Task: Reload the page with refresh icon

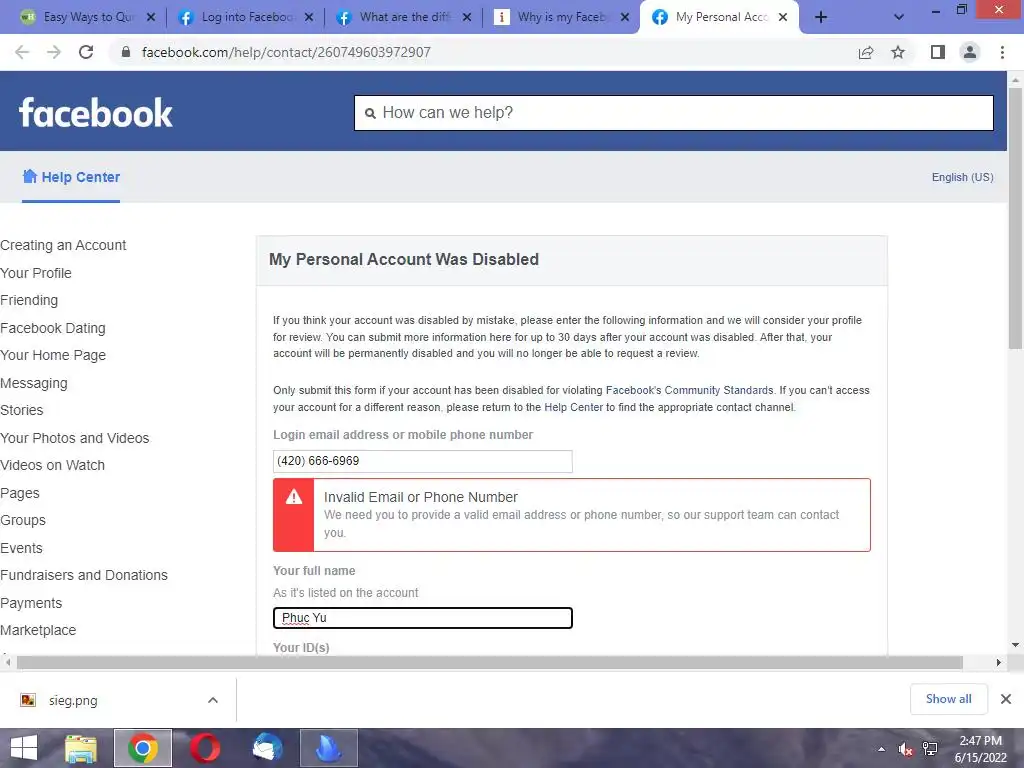Action: (86, 52)
